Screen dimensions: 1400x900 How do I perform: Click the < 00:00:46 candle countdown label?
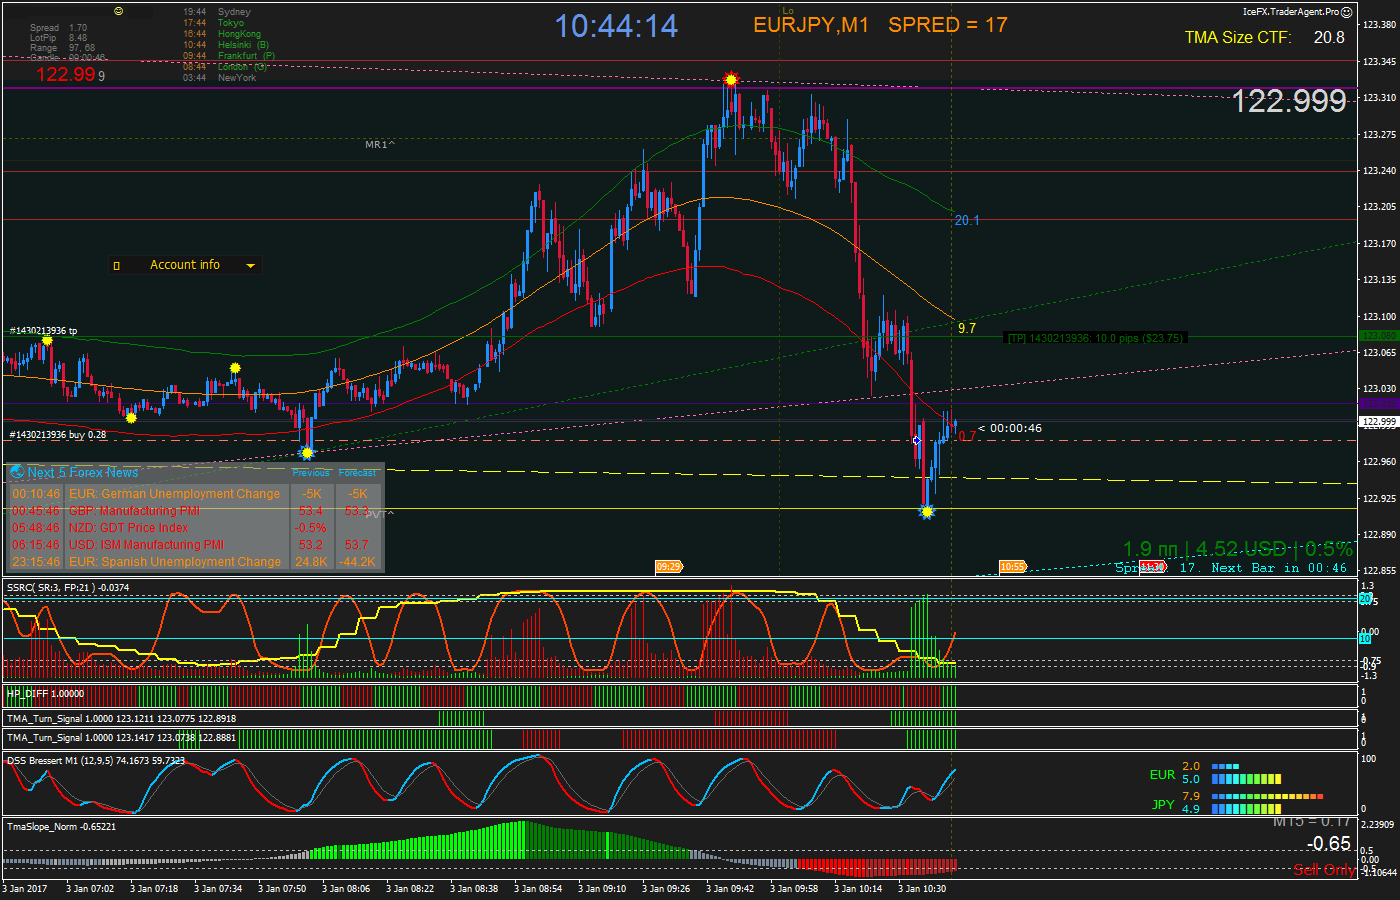point(1010,428)
